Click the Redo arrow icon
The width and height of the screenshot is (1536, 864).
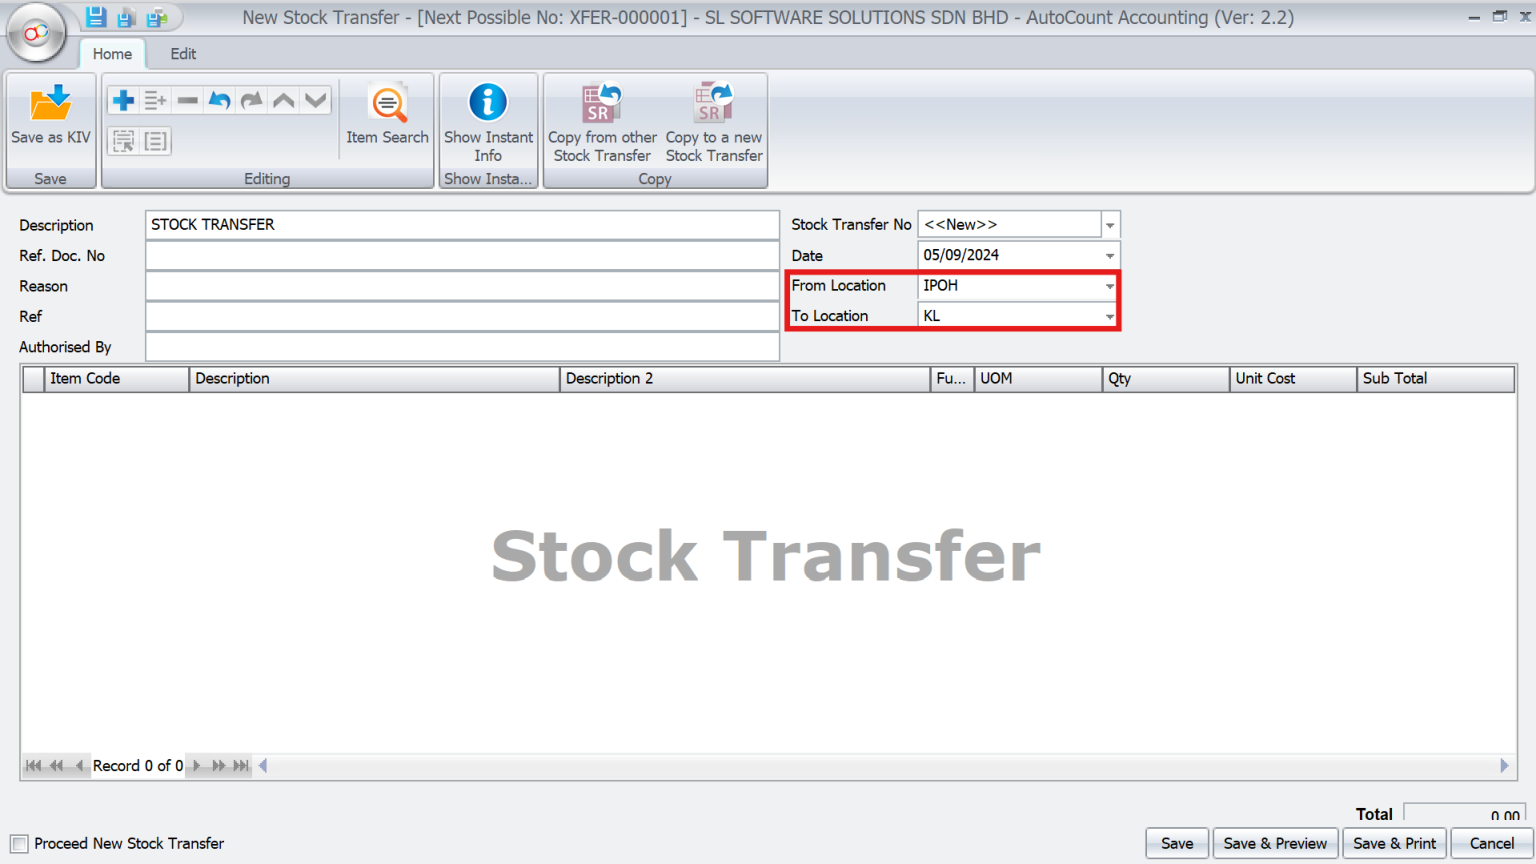(251, 99)
